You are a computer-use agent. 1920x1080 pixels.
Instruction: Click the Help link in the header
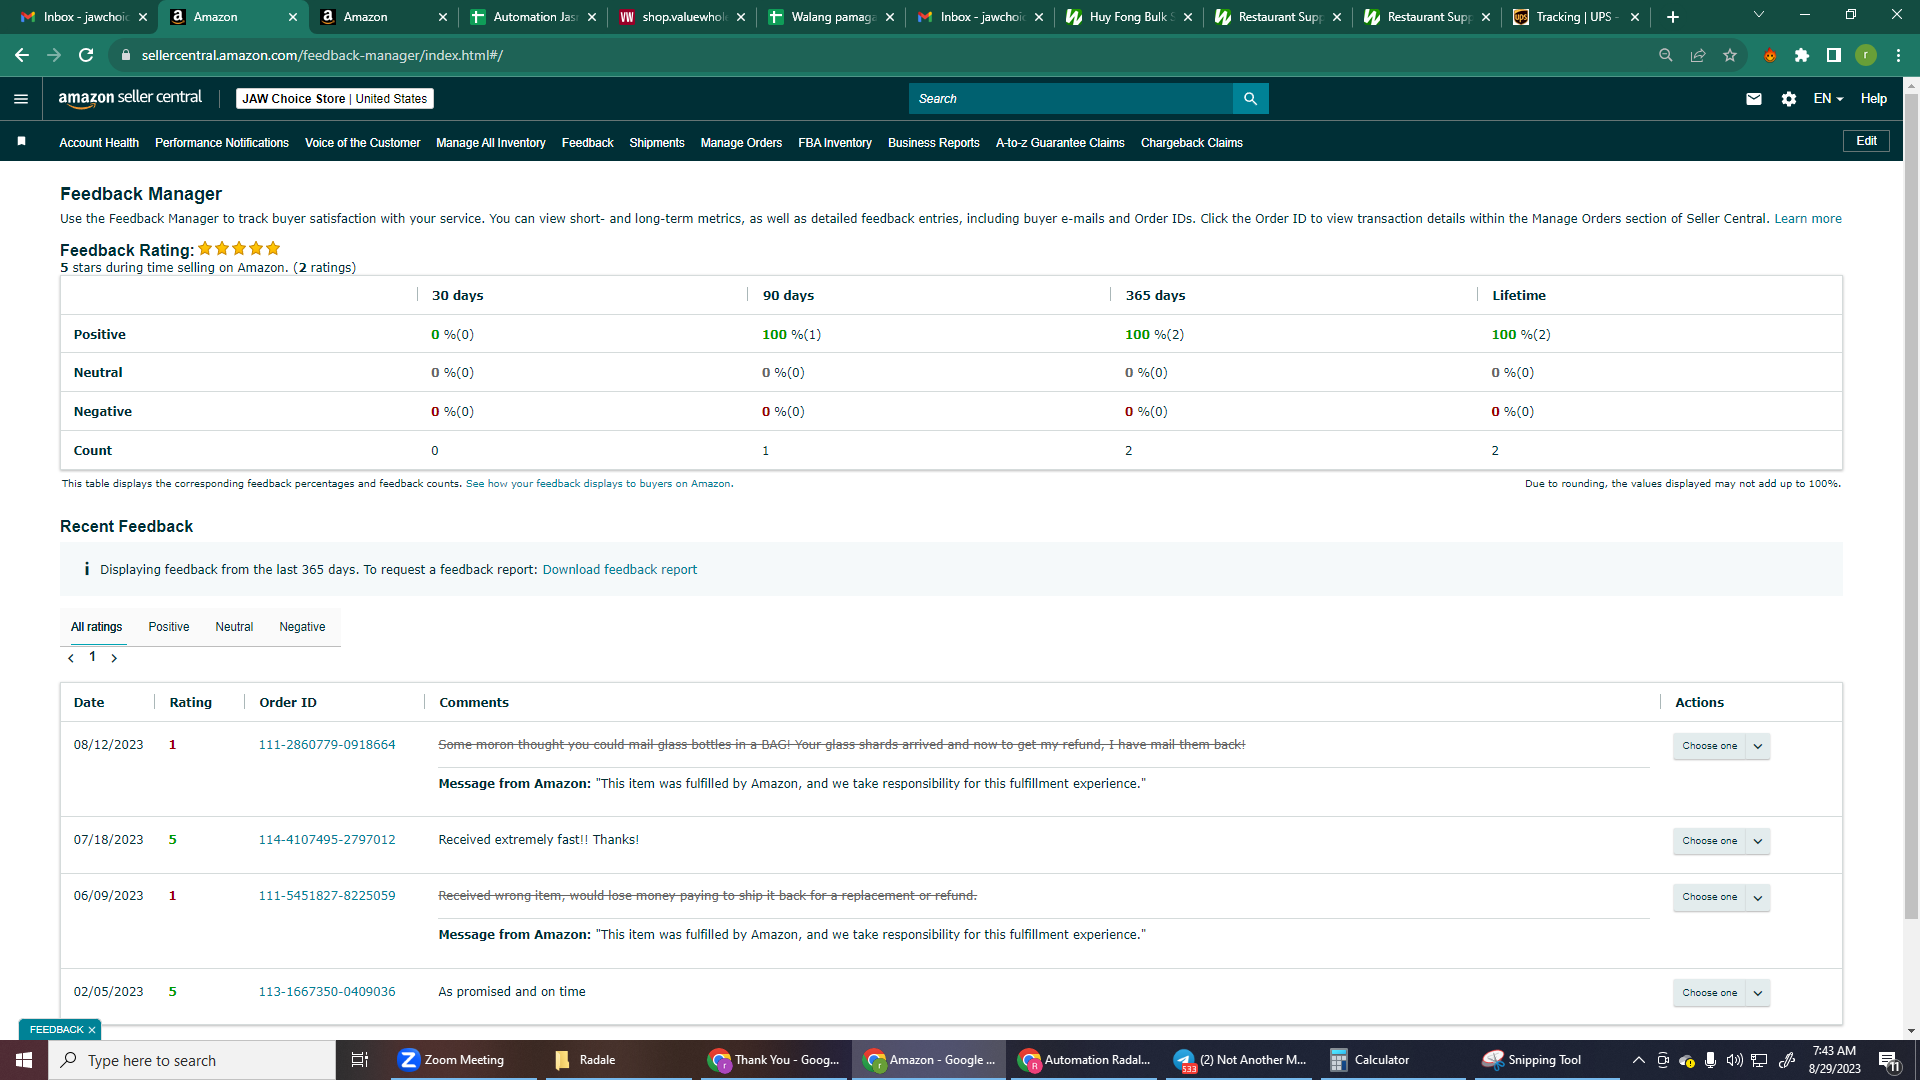pos(1874,98)
